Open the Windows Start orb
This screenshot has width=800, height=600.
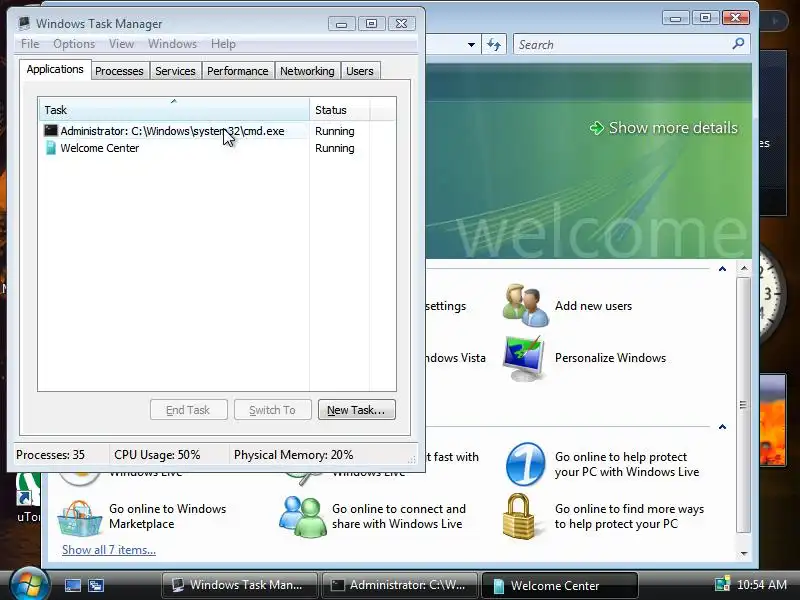[29, 584]
